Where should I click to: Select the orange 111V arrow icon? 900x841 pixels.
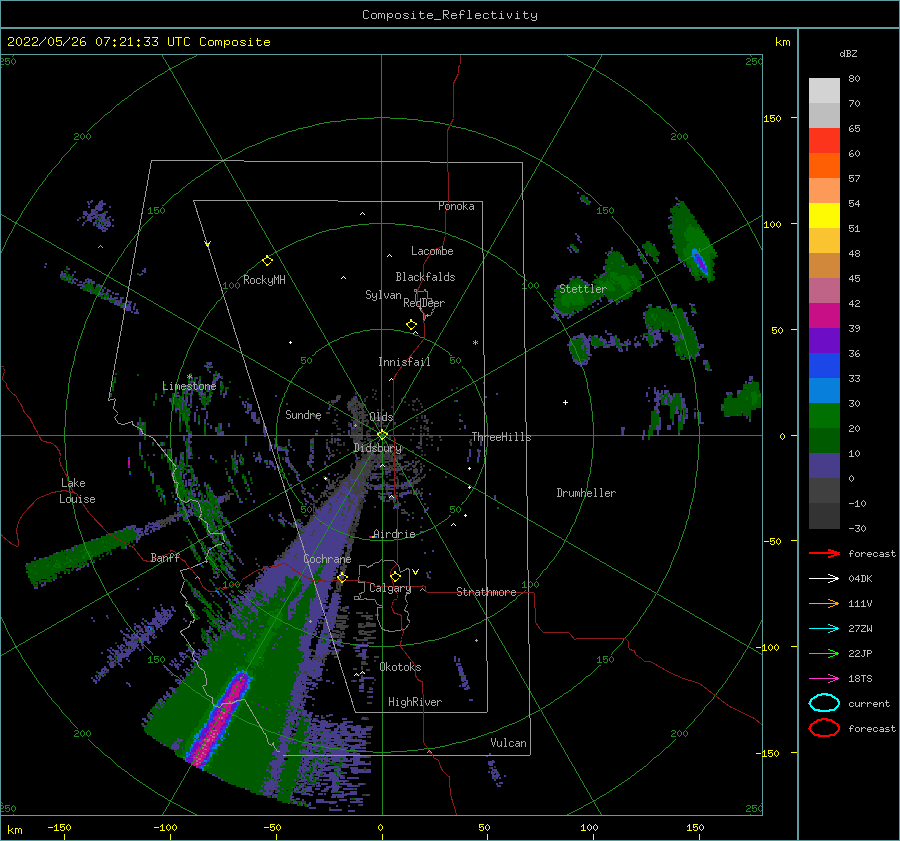coord(824,603)
